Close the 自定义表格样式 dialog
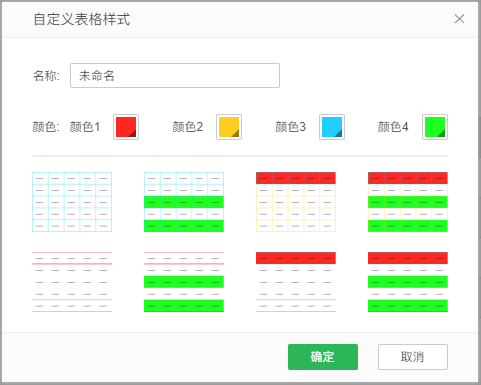481x385 pixels. 459,19
